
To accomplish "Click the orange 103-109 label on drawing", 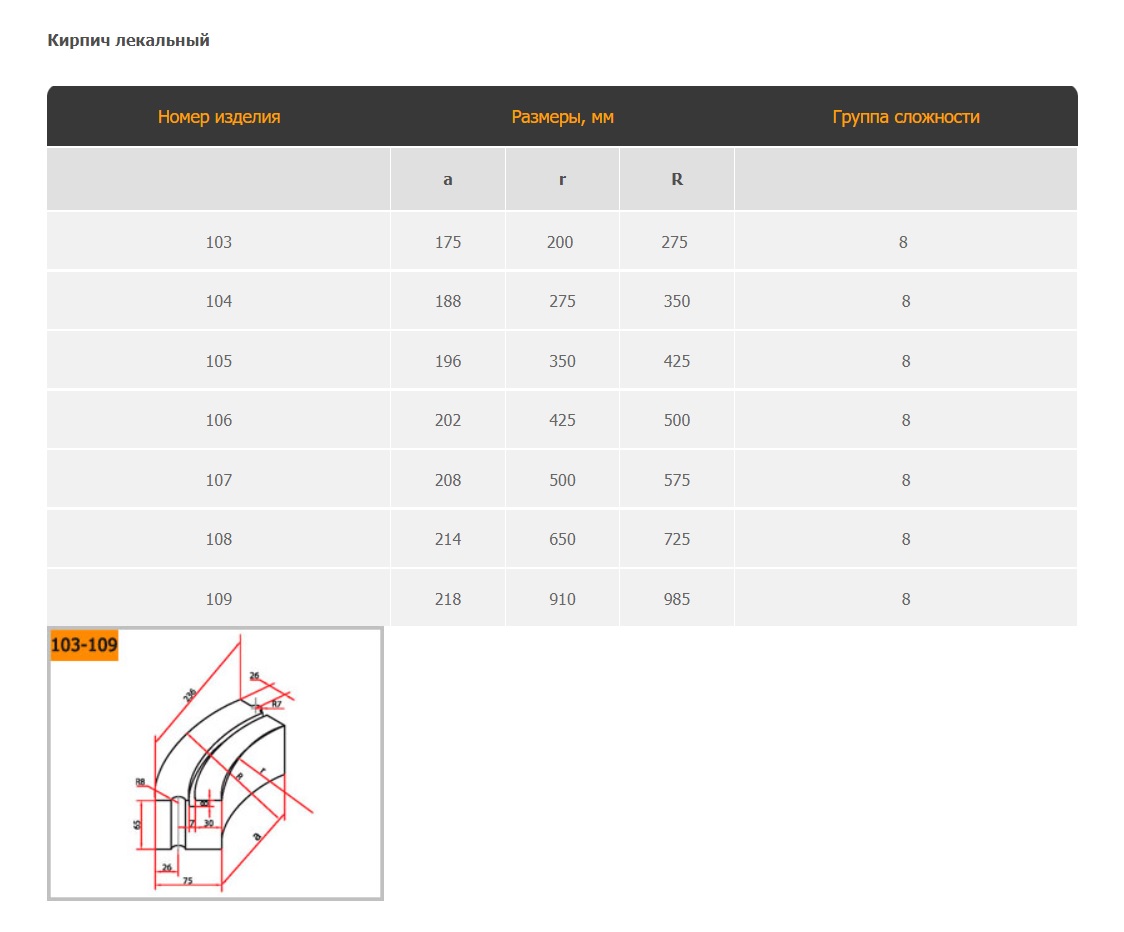I will click(84, 646).
